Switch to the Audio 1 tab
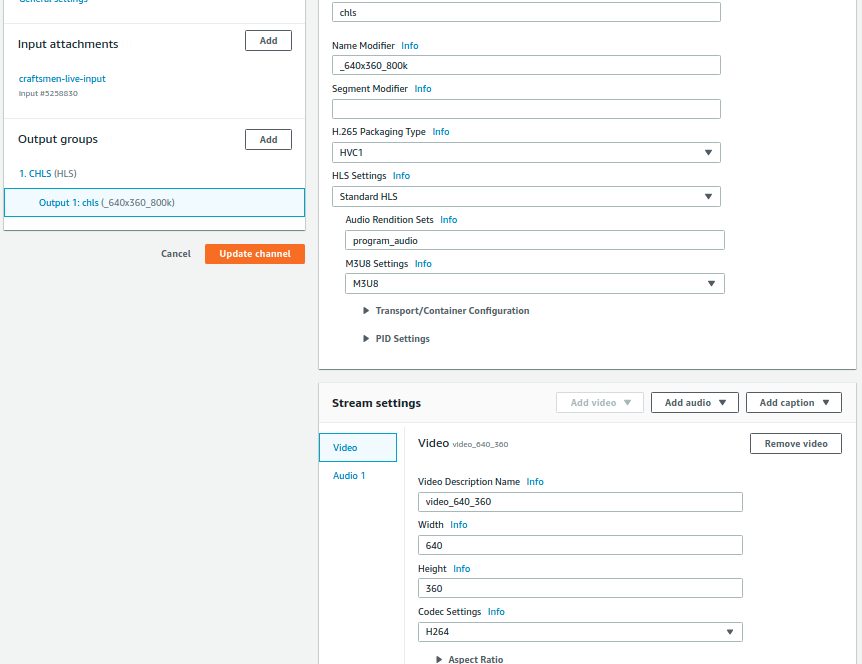 349,476
